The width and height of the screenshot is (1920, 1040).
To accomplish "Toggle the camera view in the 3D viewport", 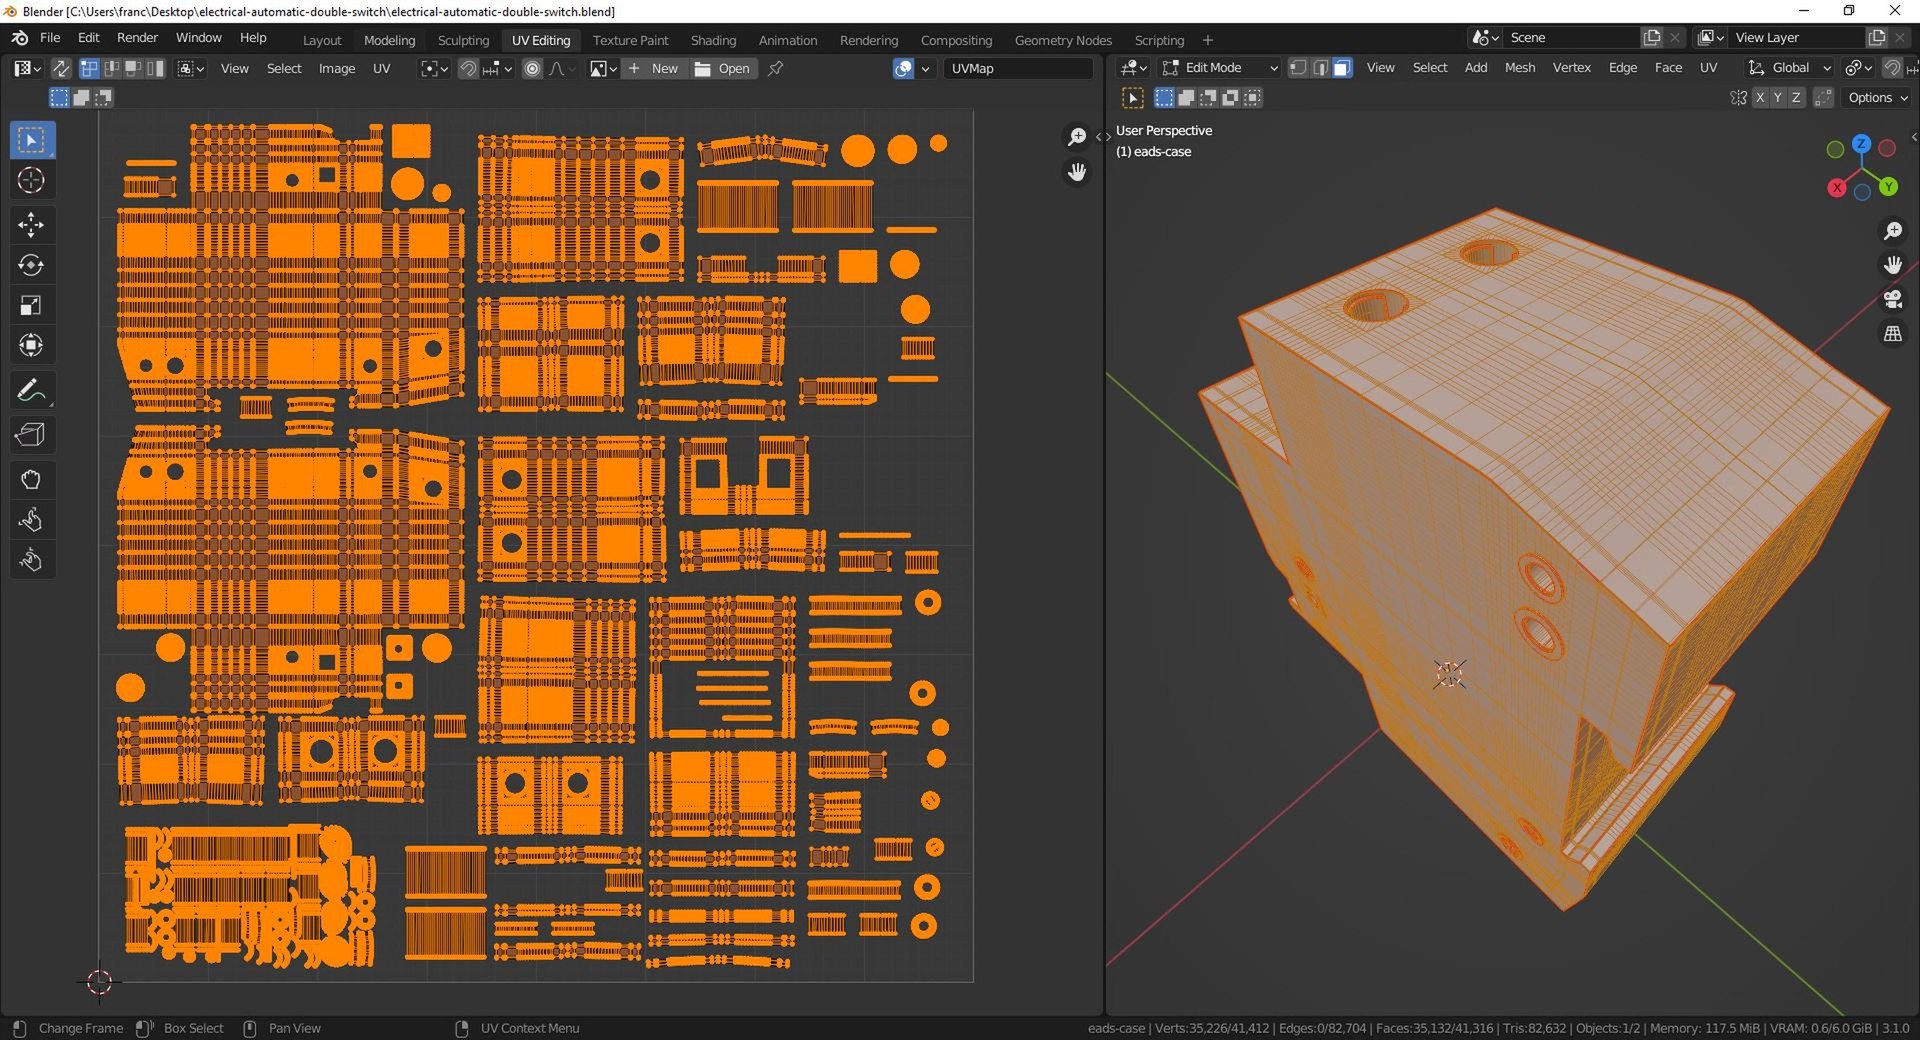I will [x=1893, y=299].
